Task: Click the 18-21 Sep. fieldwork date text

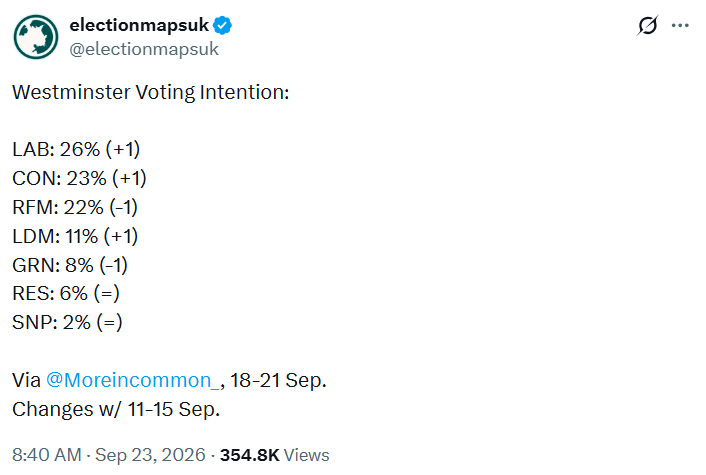Action: [278, 380]
